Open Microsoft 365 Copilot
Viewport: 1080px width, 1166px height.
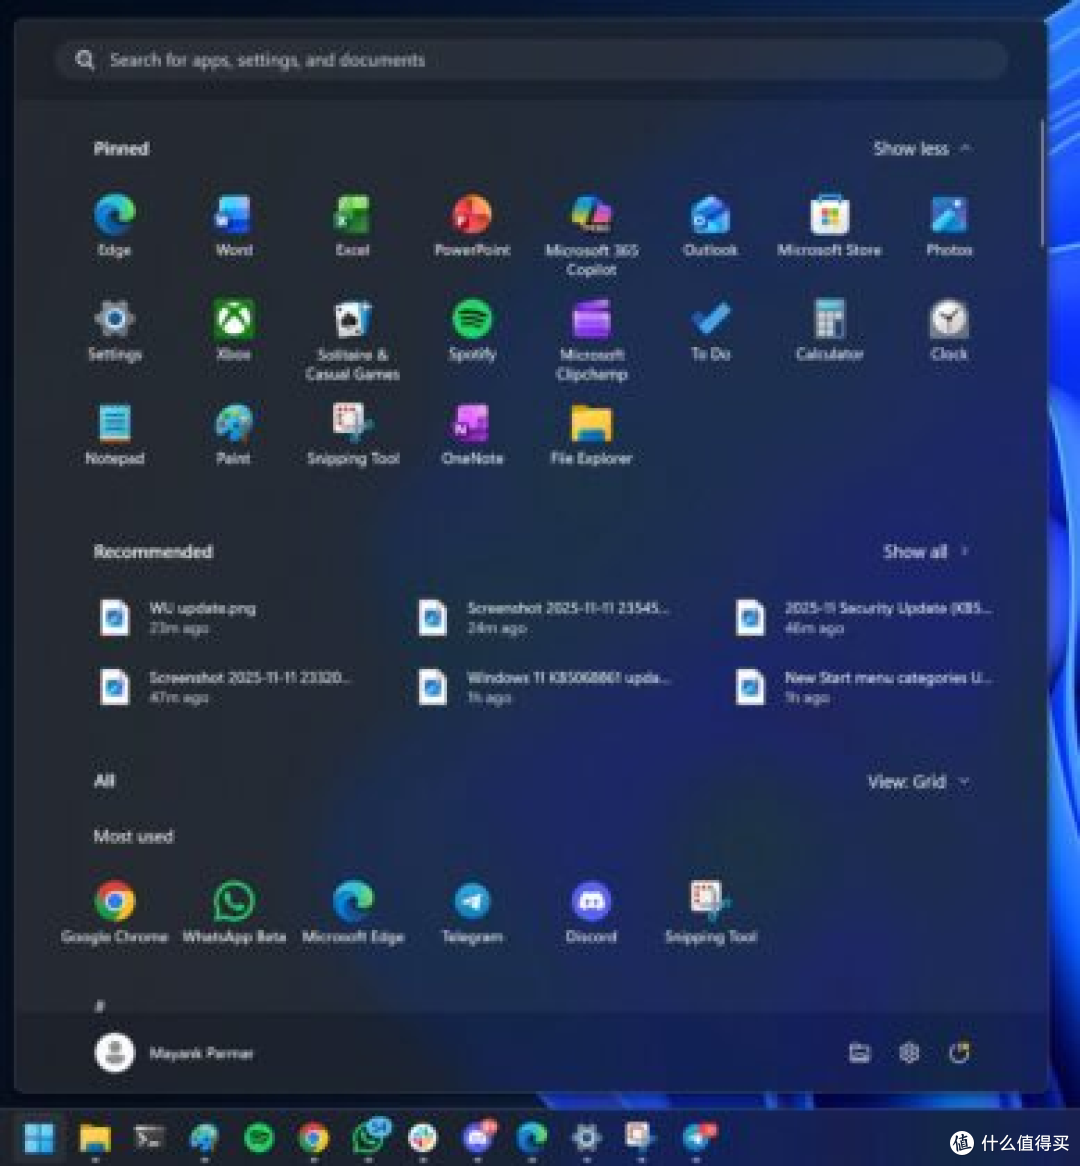pos(591,235)
